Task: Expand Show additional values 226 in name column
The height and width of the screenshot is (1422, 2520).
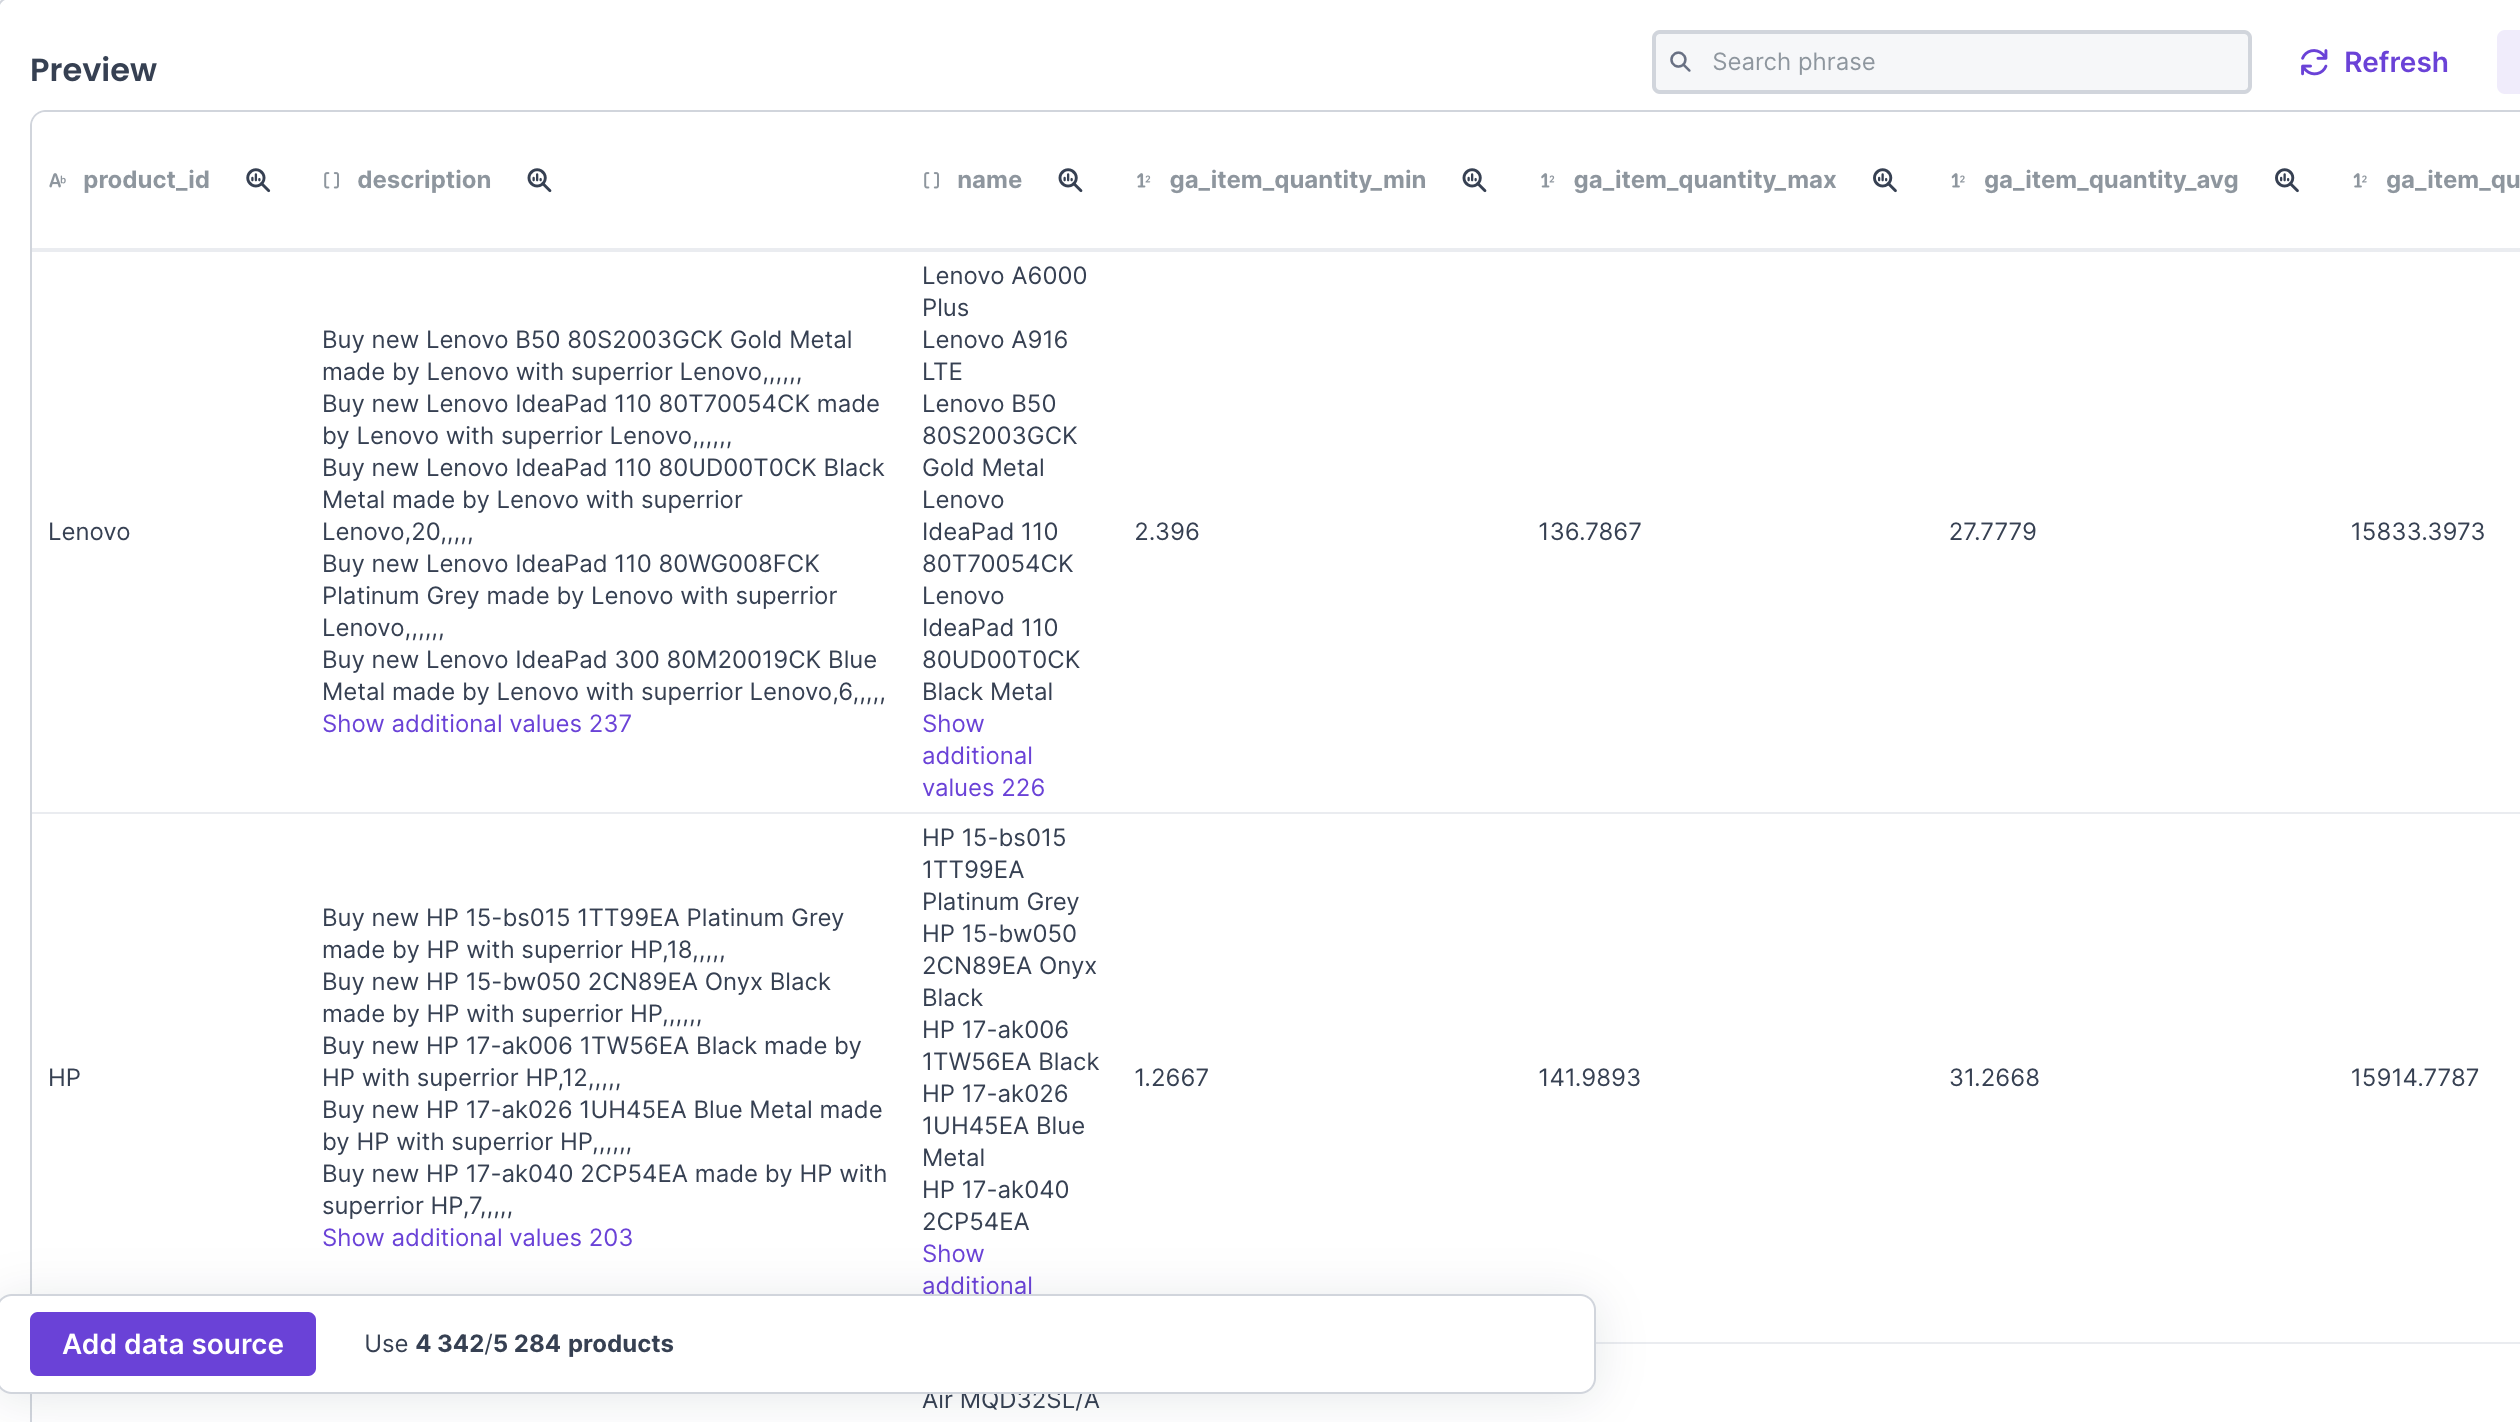Action: click(981, 756)
